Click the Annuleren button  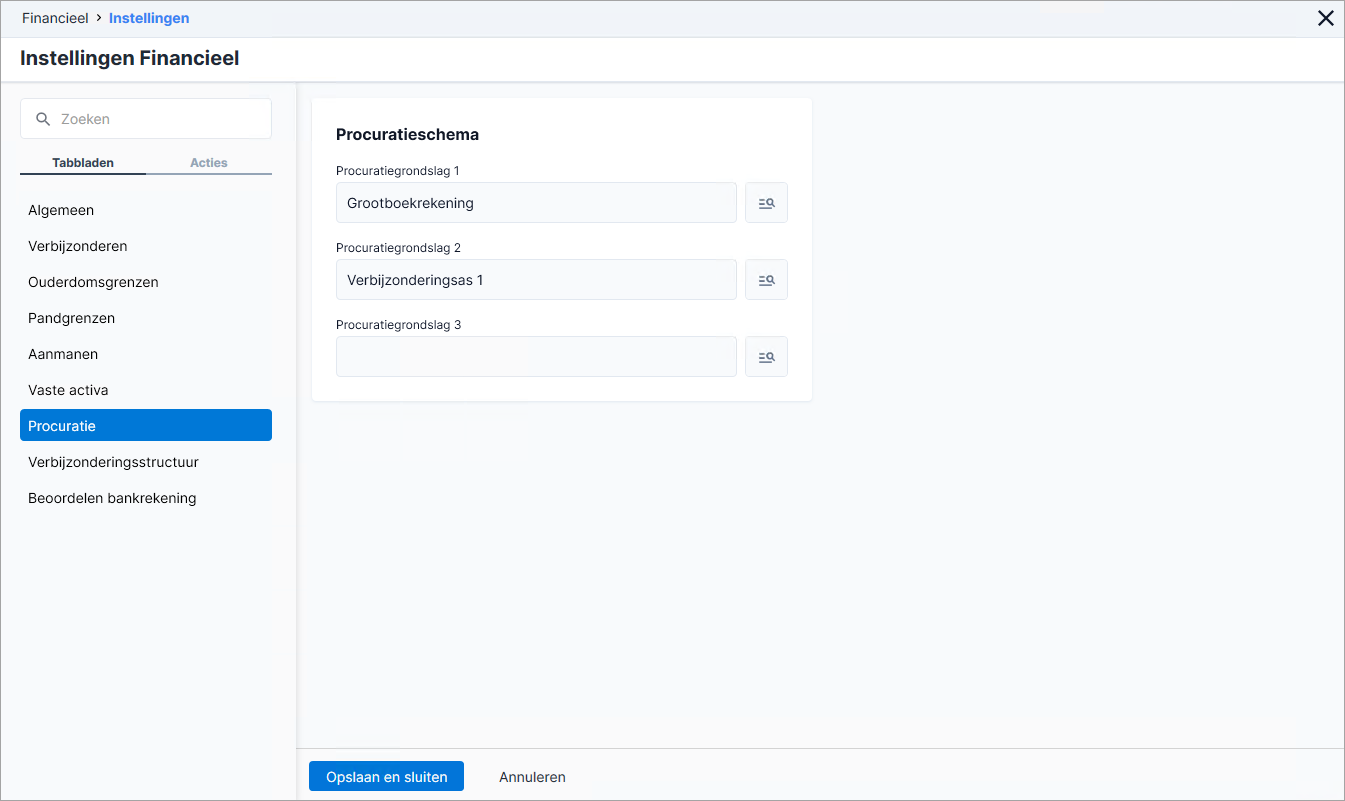(532, 777)
